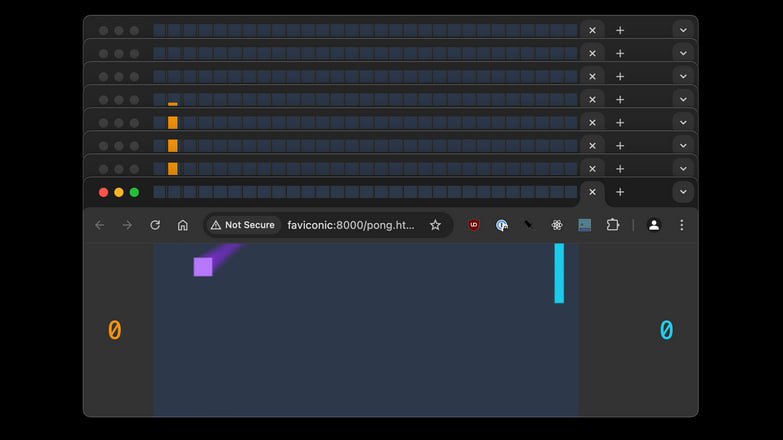Open the Chrome profile avatar

[654, 225]
